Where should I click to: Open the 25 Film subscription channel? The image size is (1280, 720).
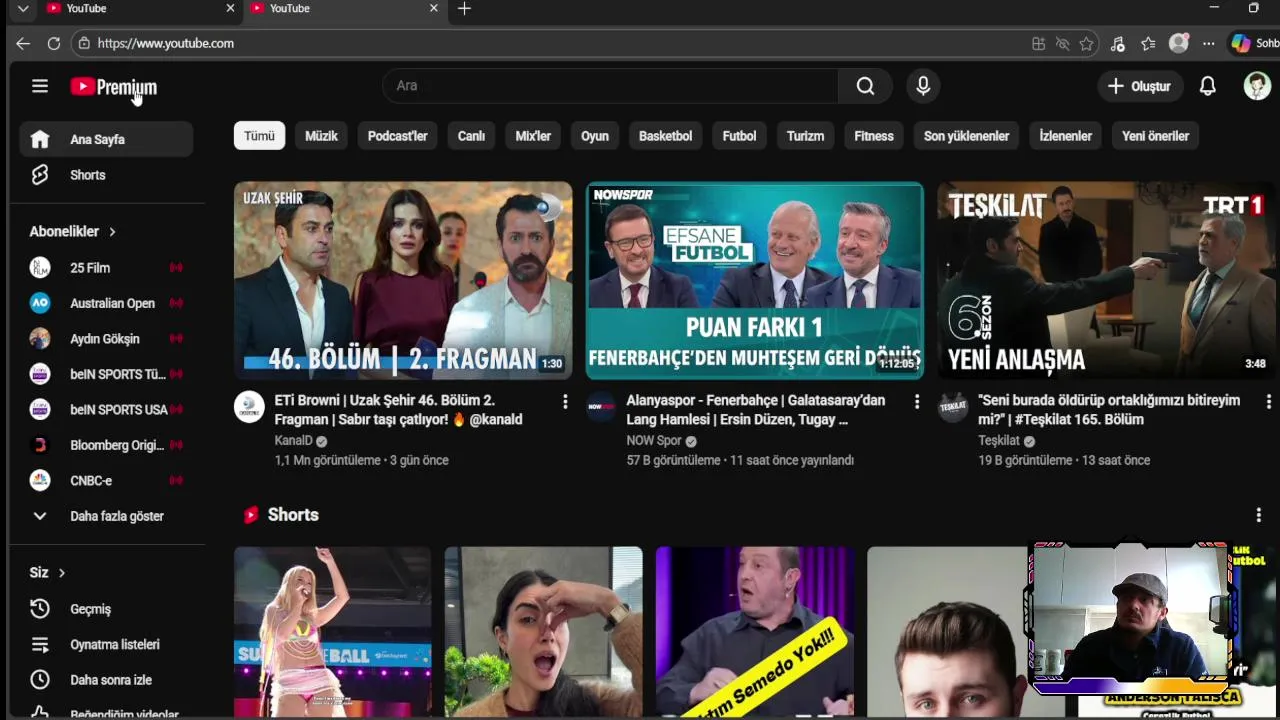click(x=106, y=268)
